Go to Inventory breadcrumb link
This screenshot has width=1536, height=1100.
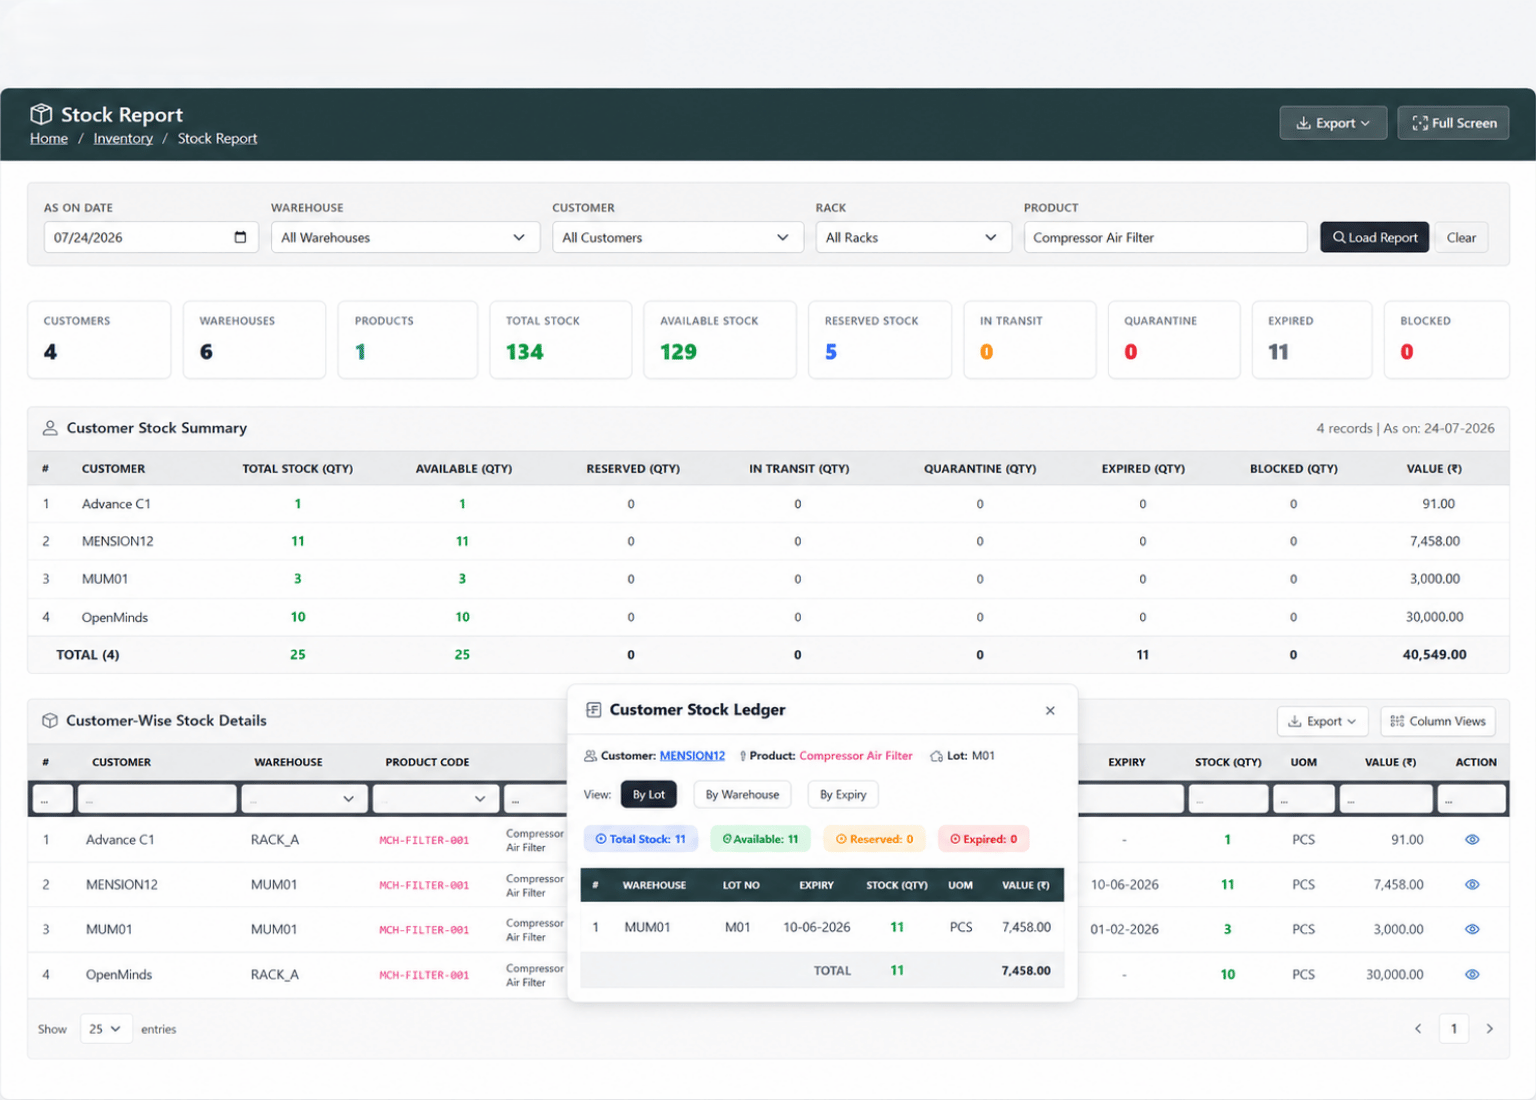(123, 139)
